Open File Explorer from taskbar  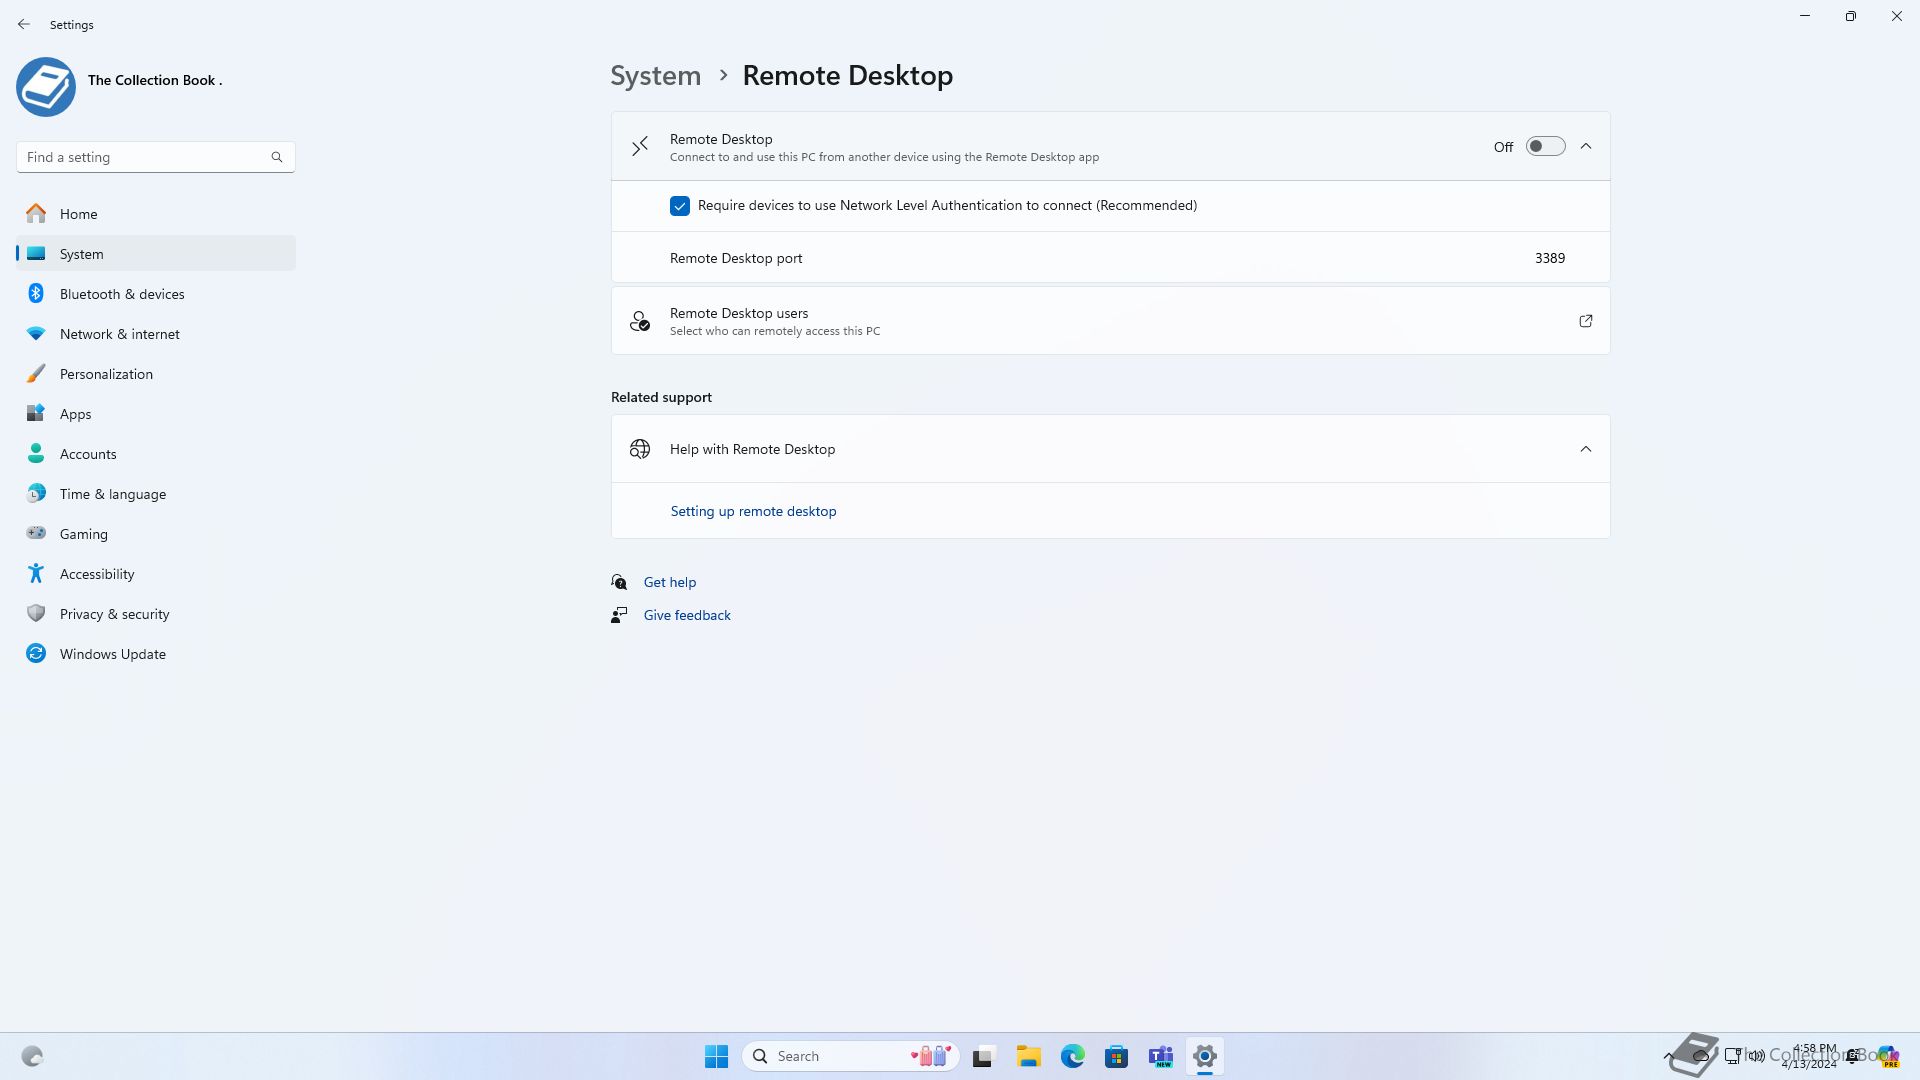tap(1029, 1056)
